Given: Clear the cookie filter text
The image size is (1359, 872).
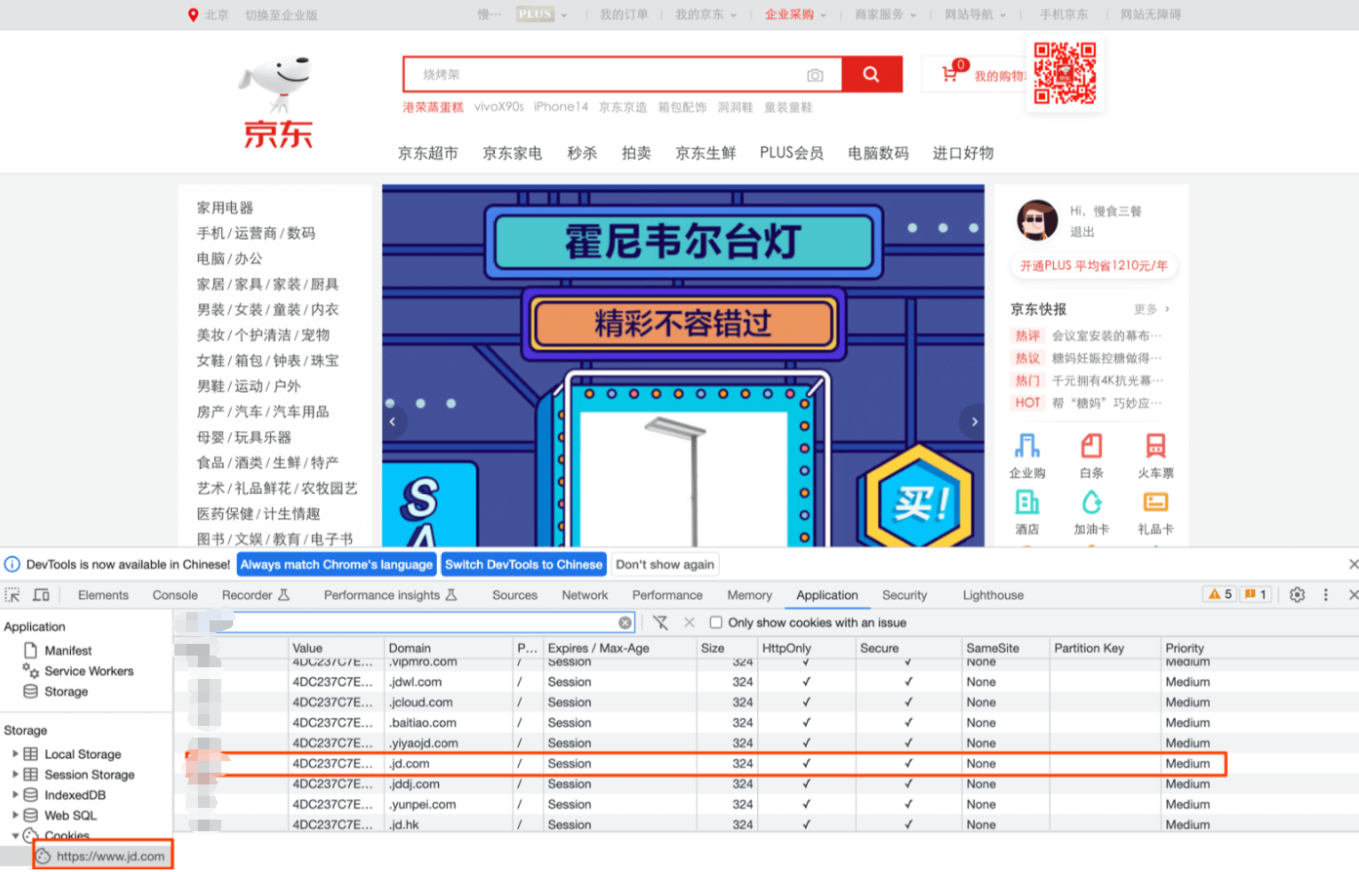Looking at the screenshot, I should (x=625, y=623).
